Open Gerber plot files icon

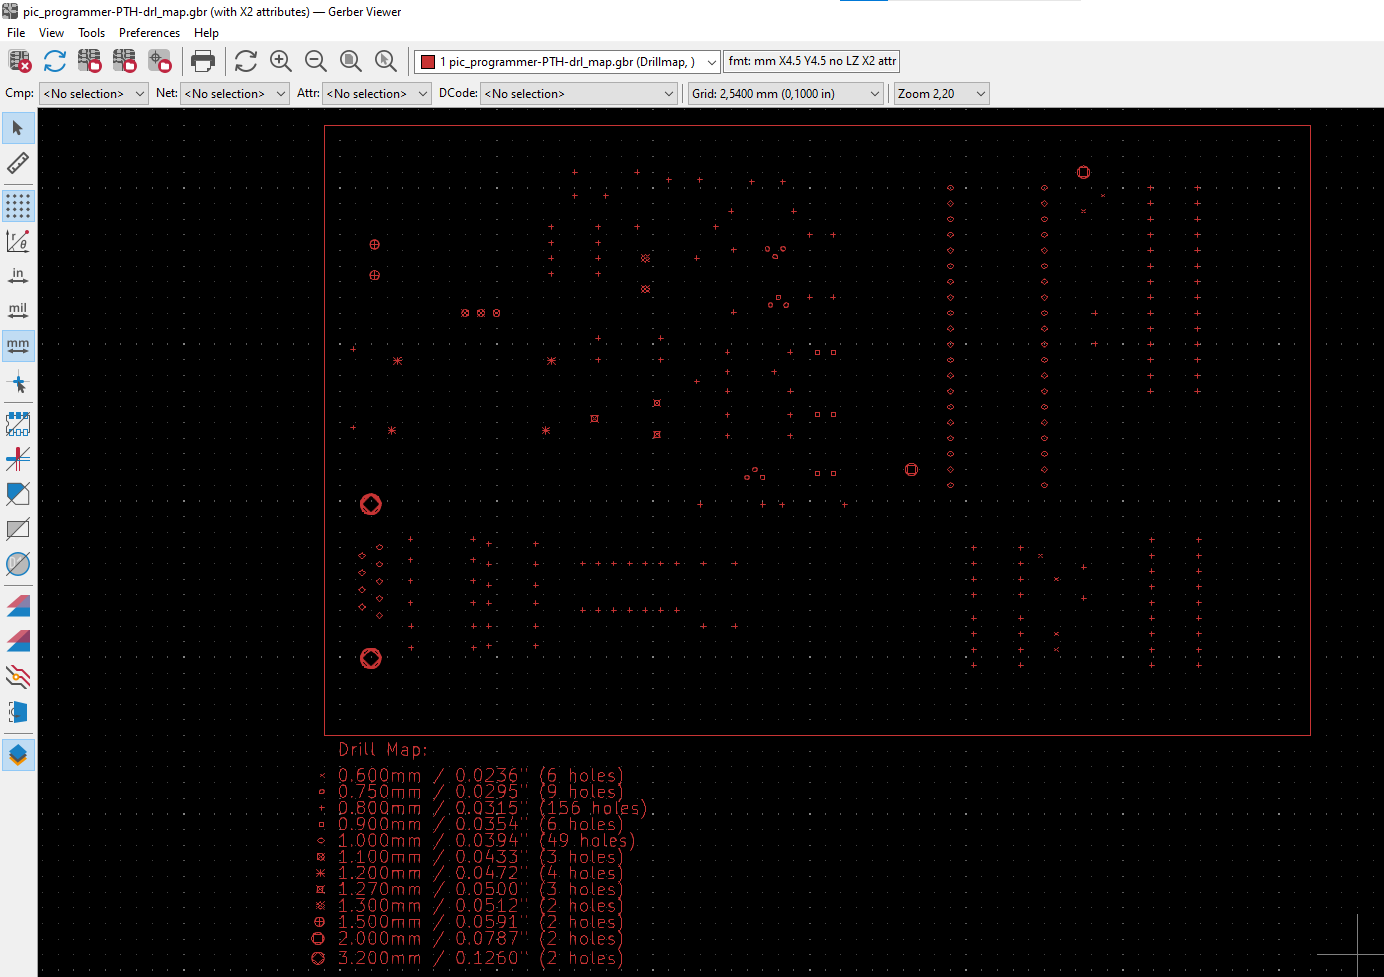coord(90,61)
